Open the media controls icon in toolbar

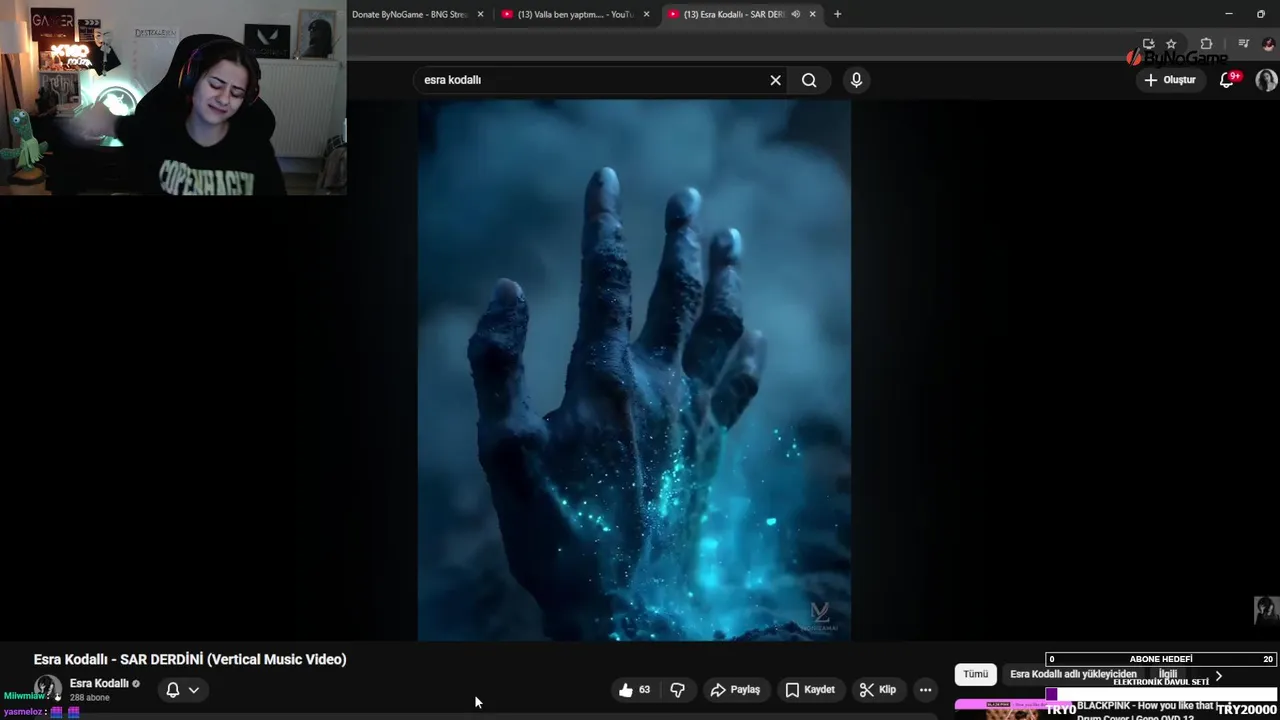(x=1243, y=44)
